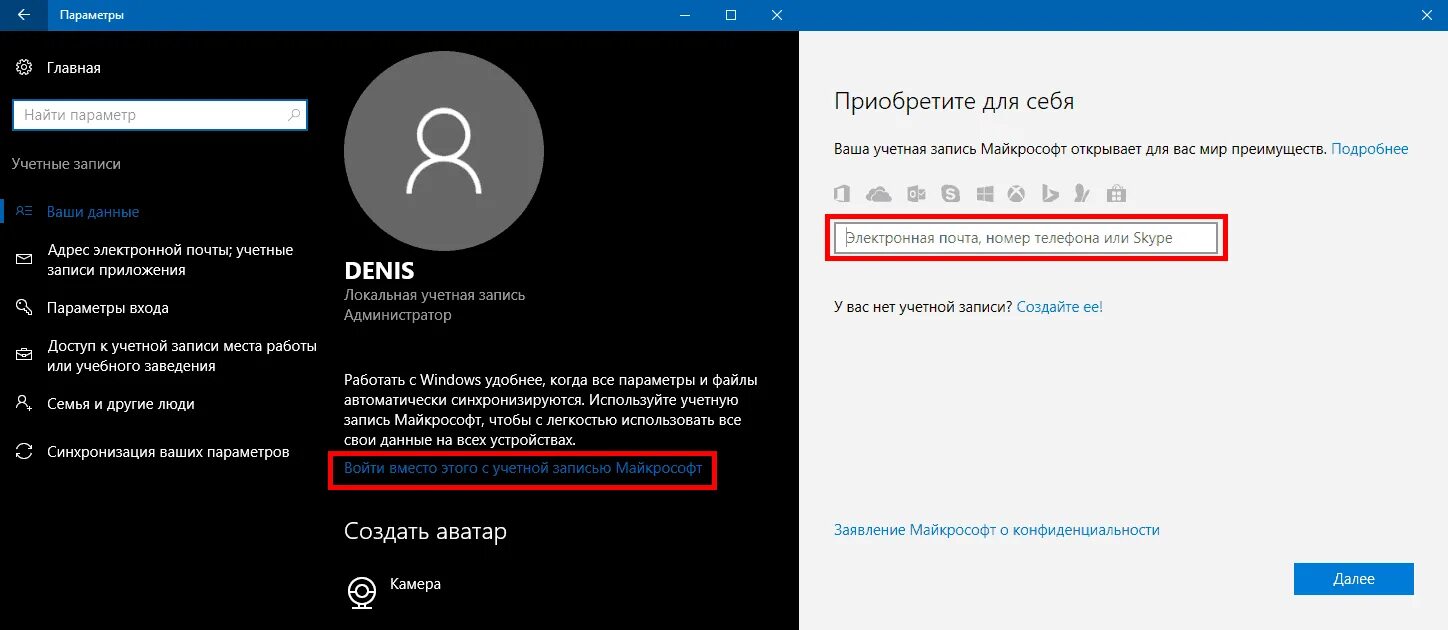
Task: Maximize the Параметры window
Action: coord(731,15)
